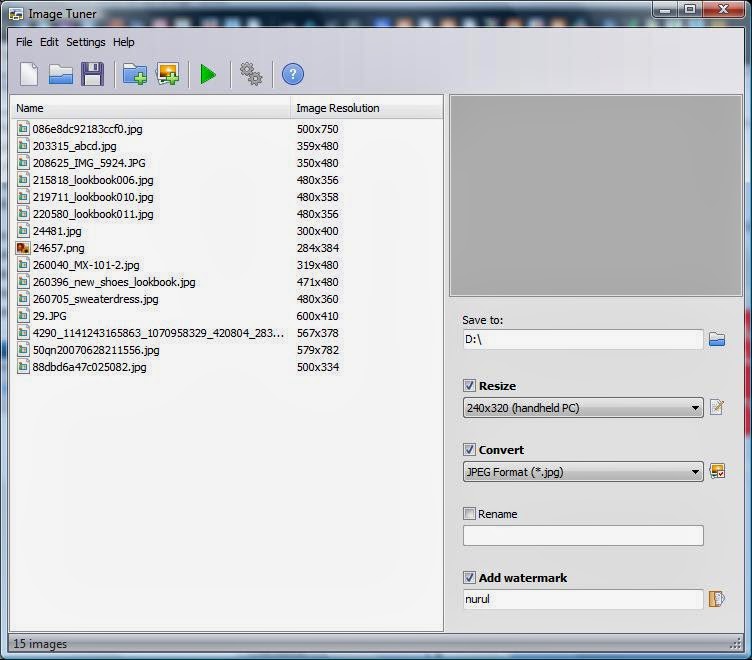Click the gray image preview area

[x=596, y=195]
